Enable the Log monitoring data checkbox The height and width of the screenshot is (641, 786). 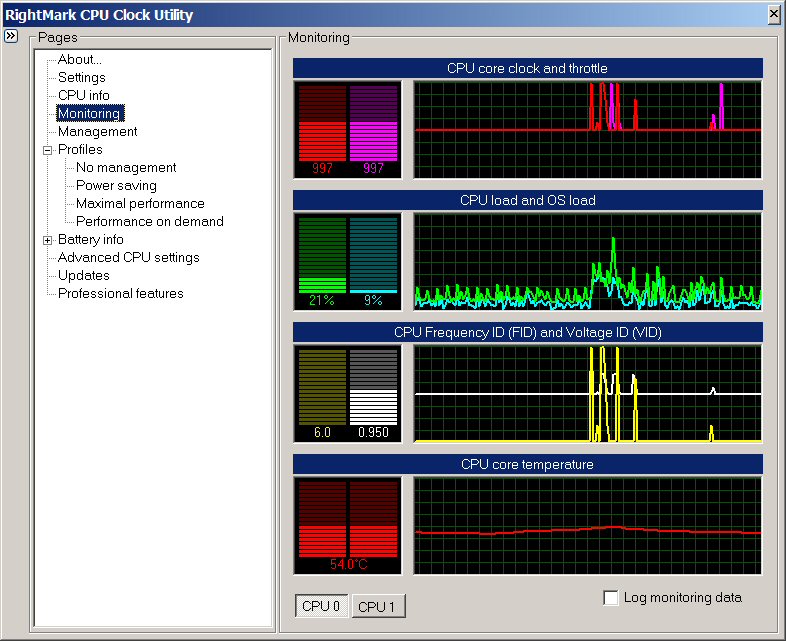pos(611,598)
